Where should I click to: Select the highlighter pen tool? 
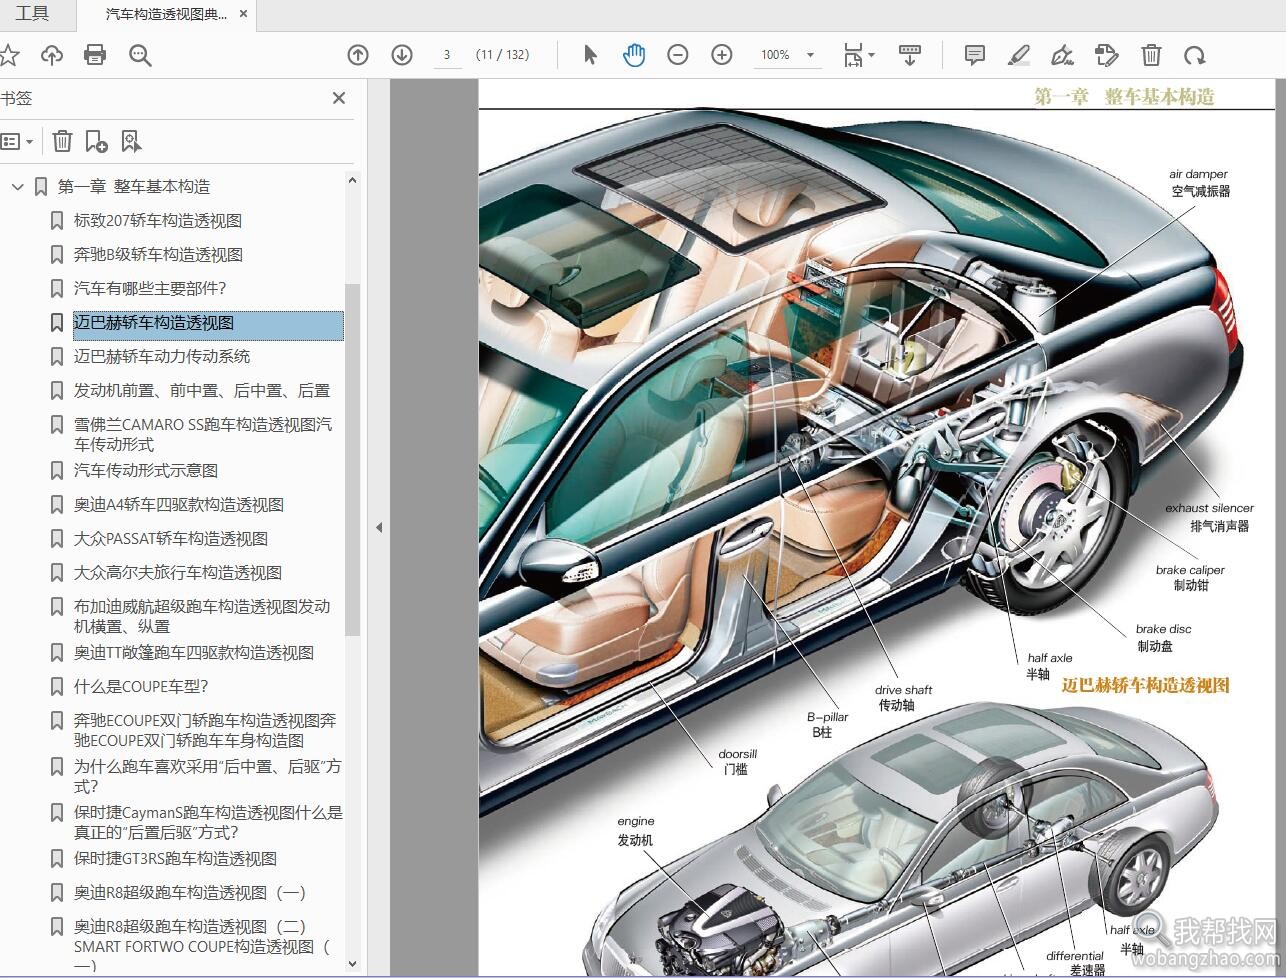click(x=1019, y=55)
